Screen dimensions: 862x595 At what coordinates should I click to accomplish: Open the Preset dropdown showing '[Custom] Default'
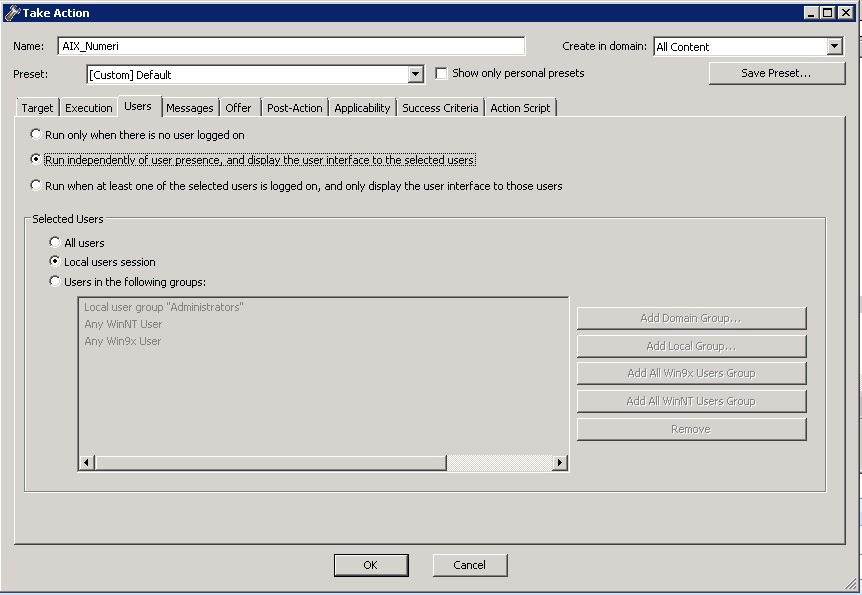tap(416, 74)
